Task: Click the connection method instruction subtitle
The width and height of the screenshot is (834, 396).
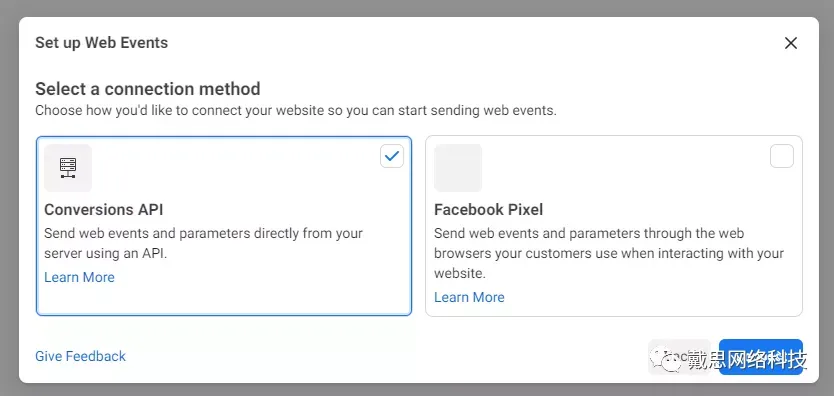Action: (296, 111)
